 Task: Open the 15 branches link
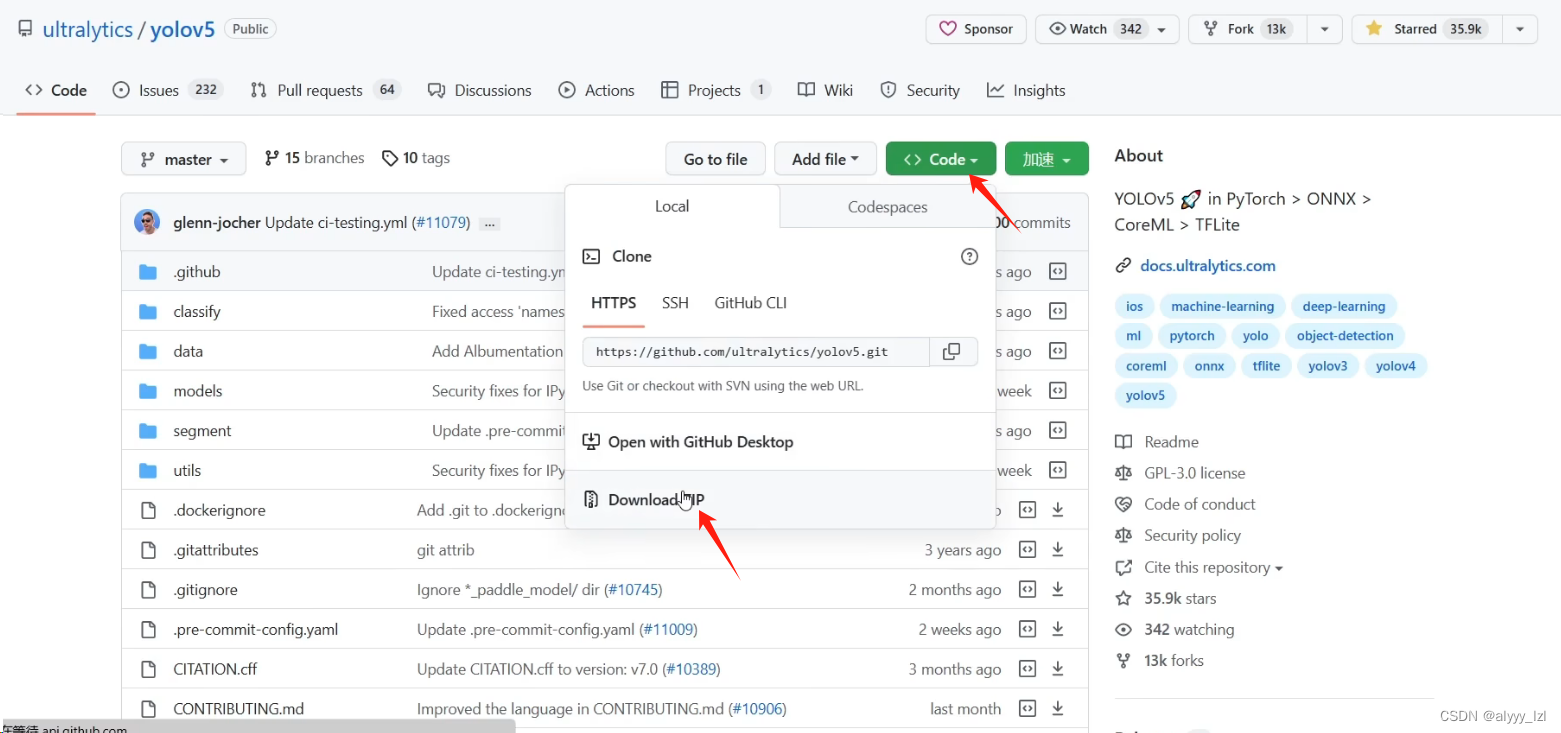tap(314, 158)
